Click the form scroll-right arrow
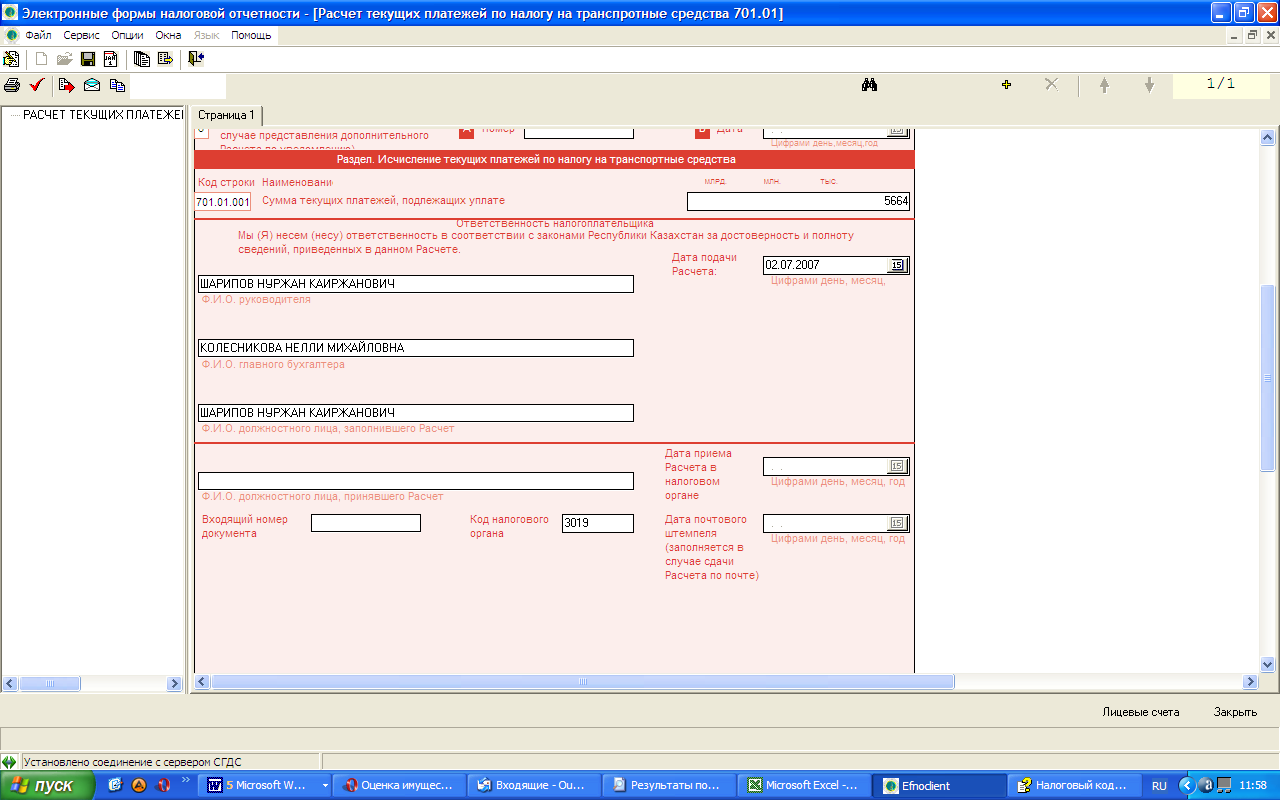This screenshot has width=1280, height=800. [1249, 682]
